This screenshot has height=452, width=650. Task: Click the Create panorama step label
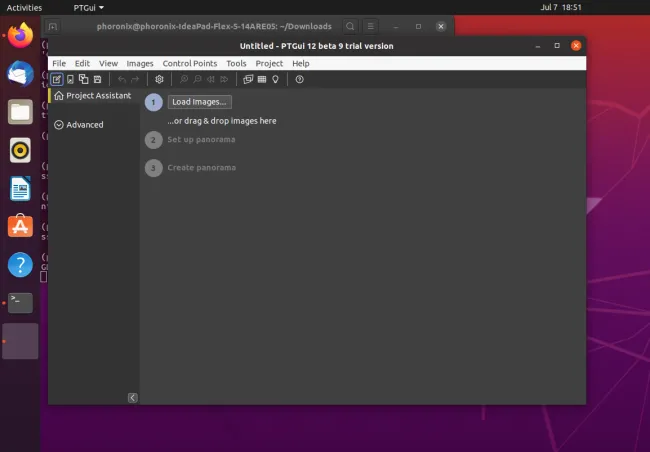coord(201,168)
